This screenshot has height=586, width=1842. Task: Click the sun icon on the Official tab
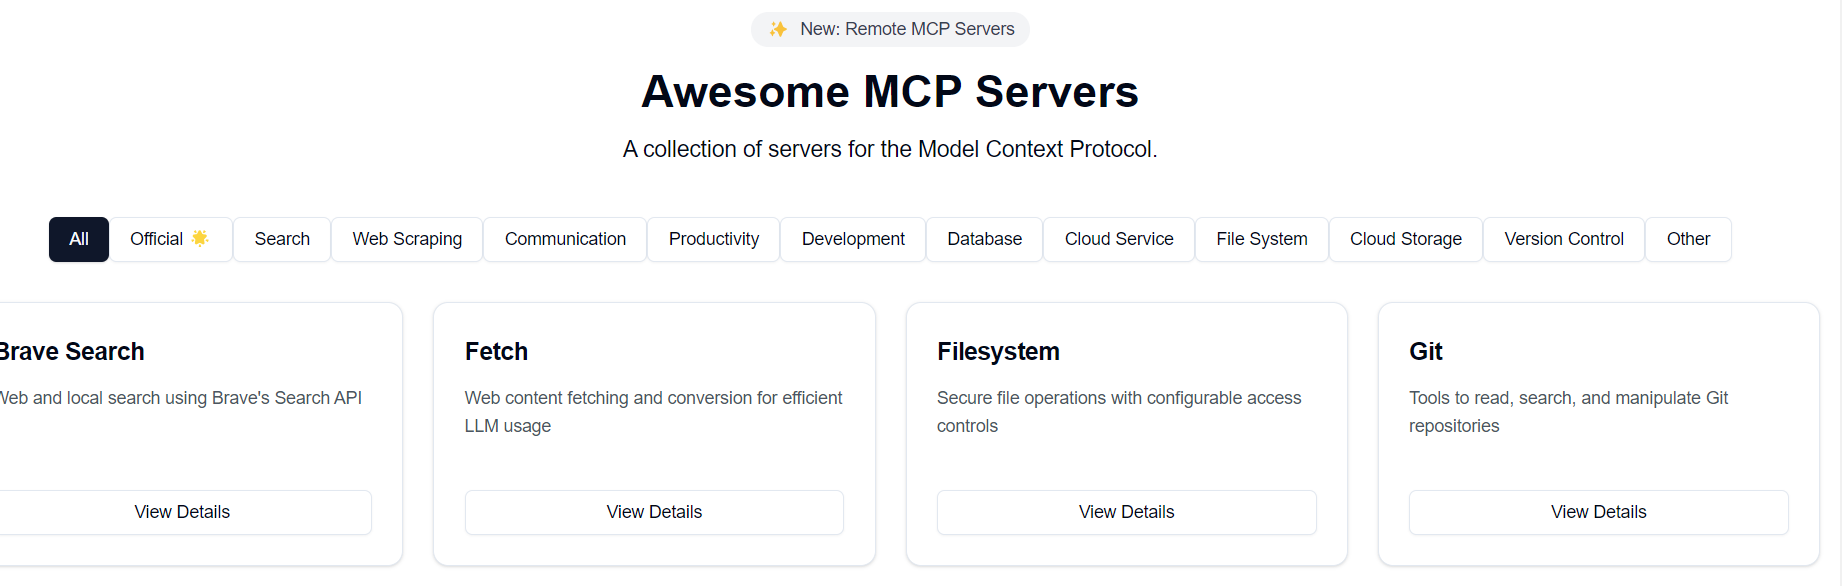click(200, 238)
